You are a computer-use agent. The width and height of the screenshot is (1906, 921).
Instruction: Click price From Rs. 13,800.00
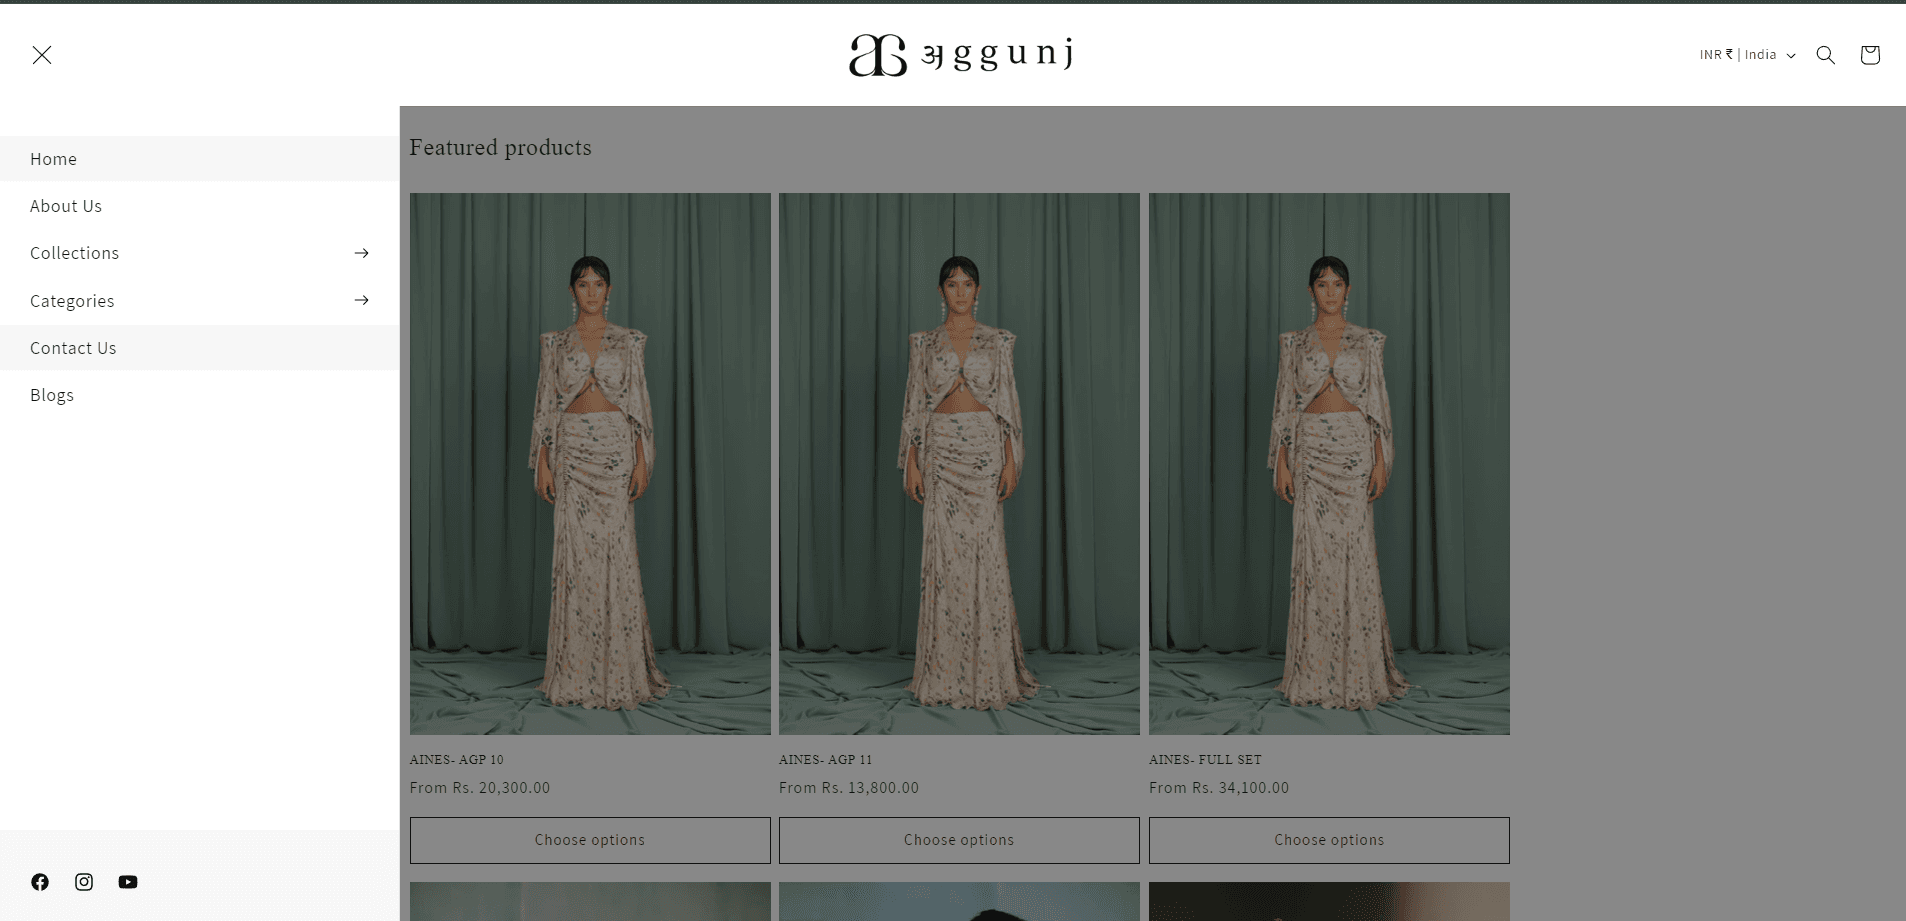click(849, 788)
